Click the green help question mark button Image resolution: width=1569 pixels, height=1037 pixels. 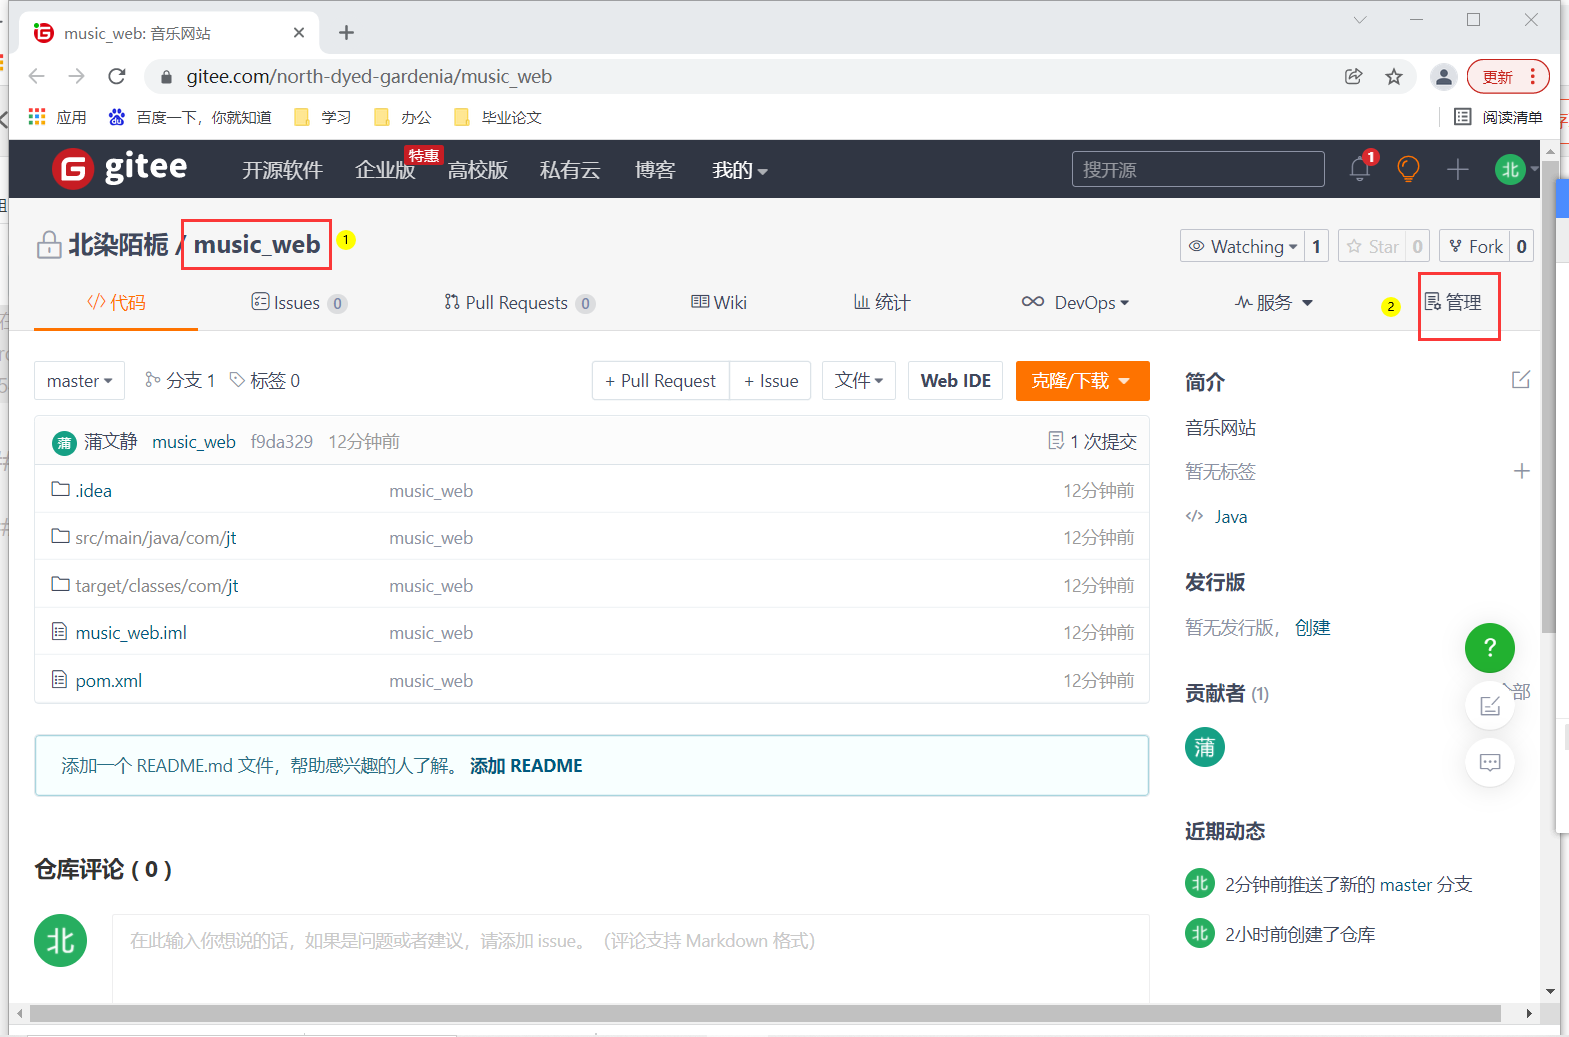(1490, 648)
